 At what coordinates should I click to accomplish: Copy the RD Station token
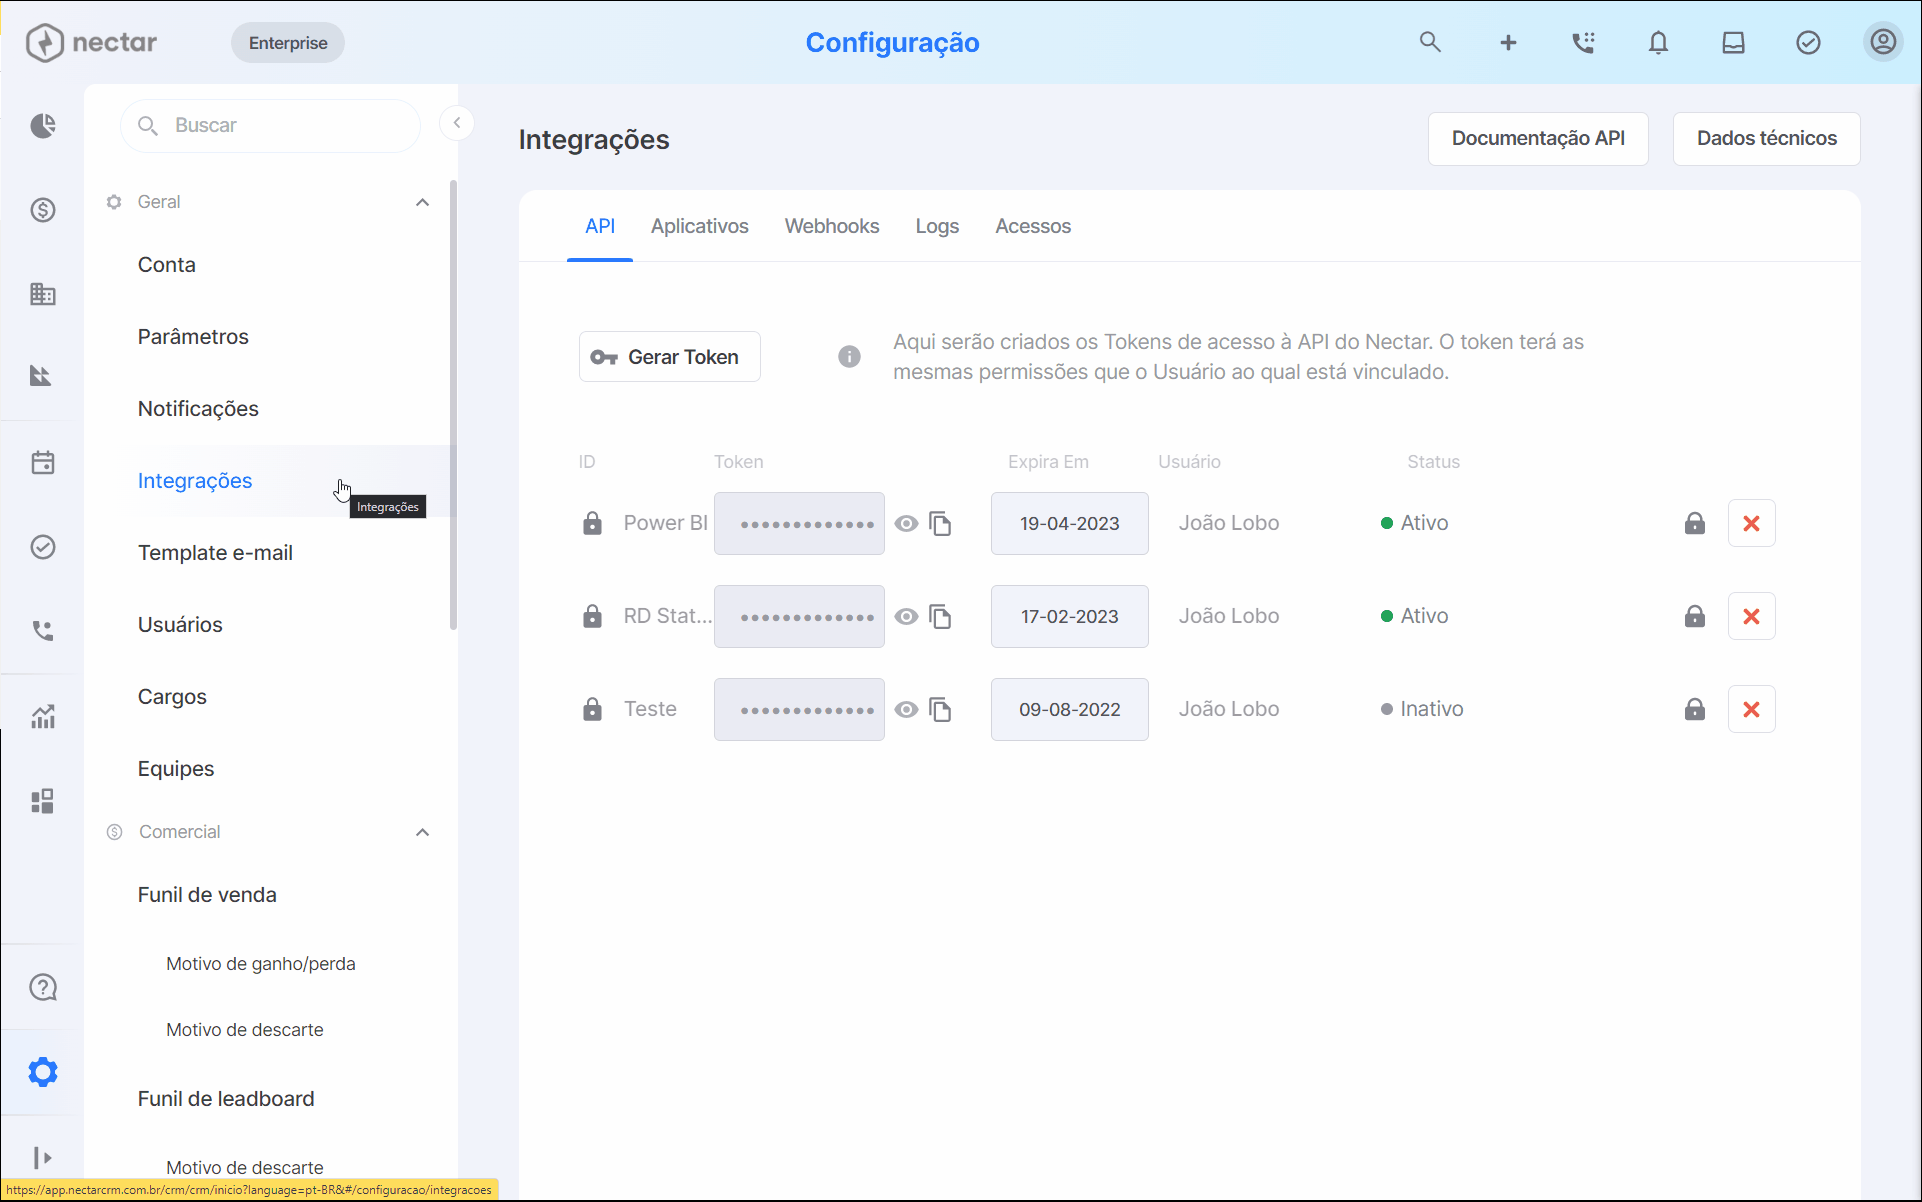coord(940,617)
